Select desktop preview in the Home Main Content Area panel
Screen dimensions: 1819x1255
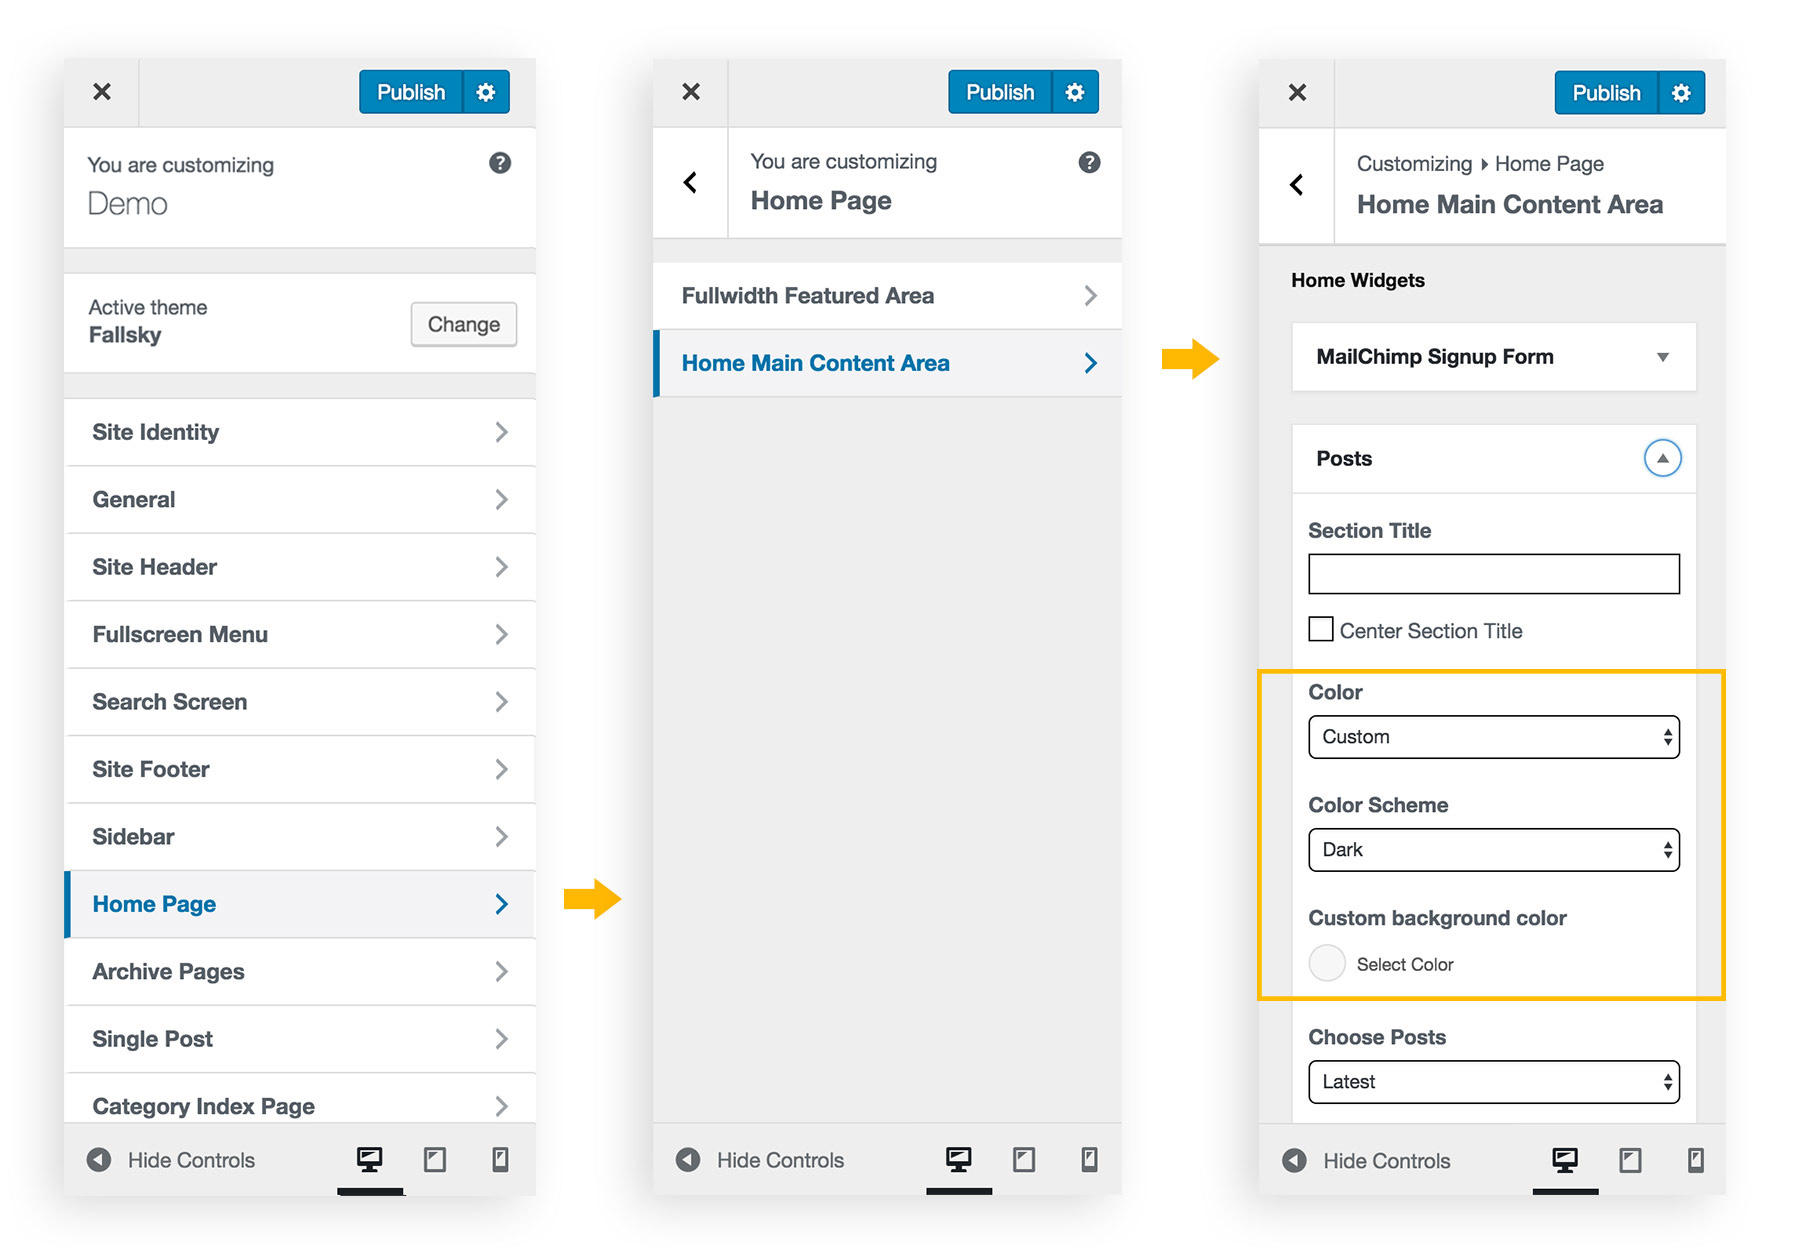pyautogui.click(x=1565, y=1159)
